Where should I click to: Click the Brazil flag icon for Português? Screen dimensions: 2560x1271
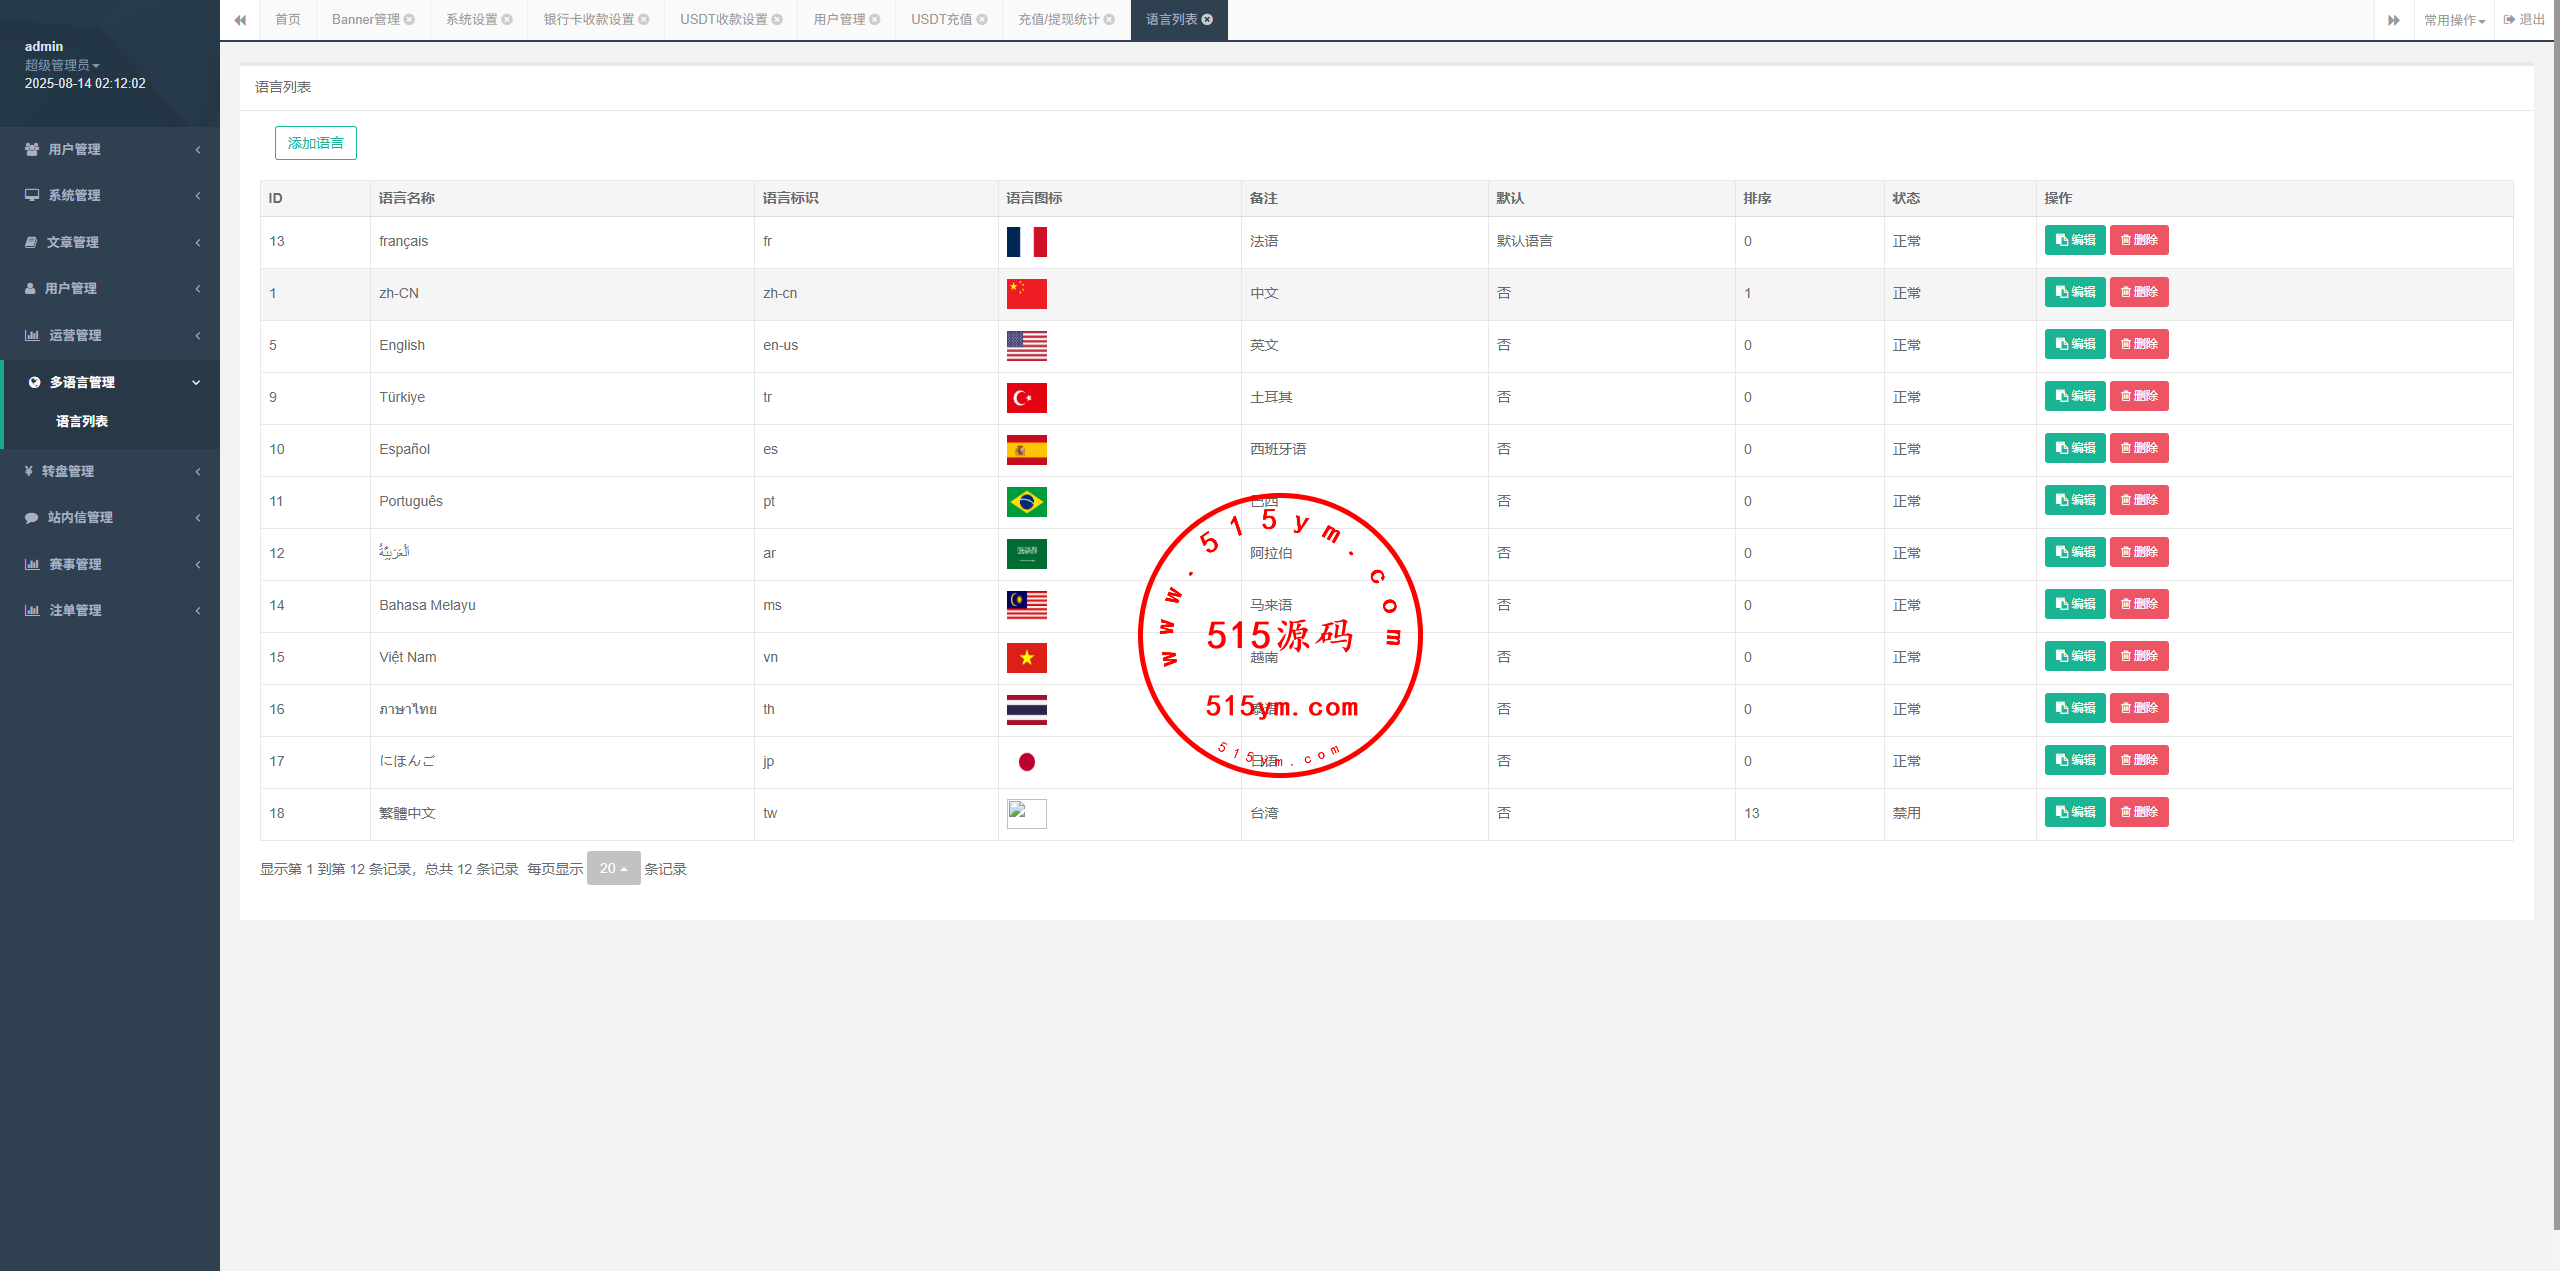pyautogui.click(x=1026, y=502)
